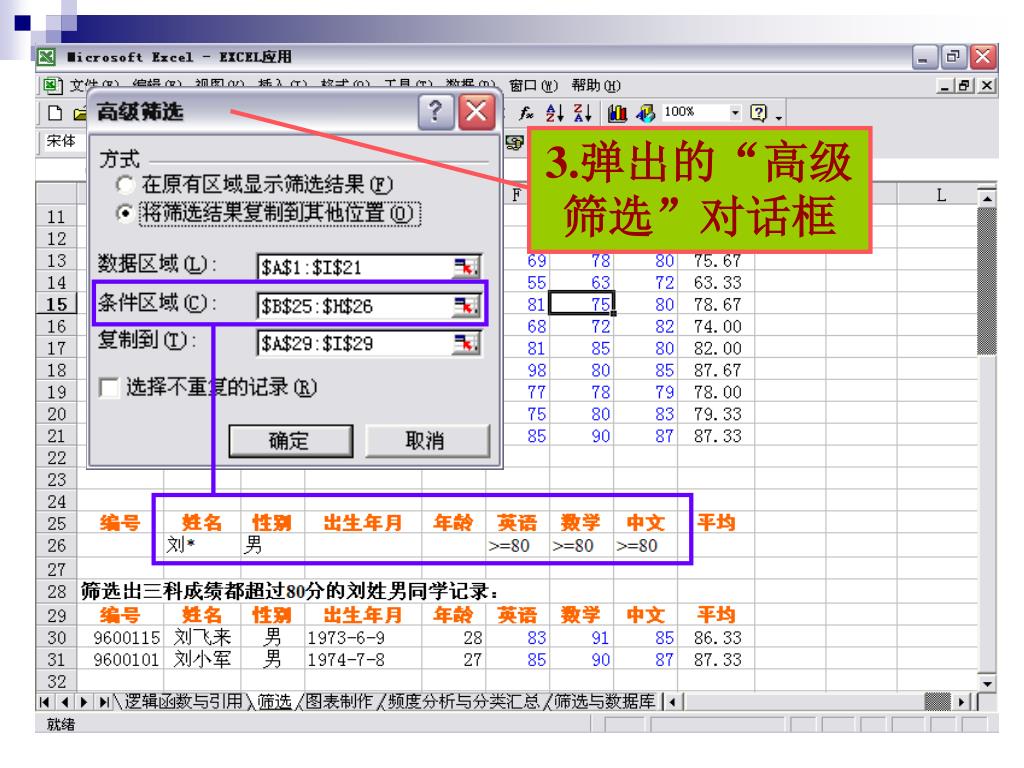The width and height of the screenshot is (1024, 768).
Task: Click horizontal scrollbar right arrow
Action: [961, 703]
